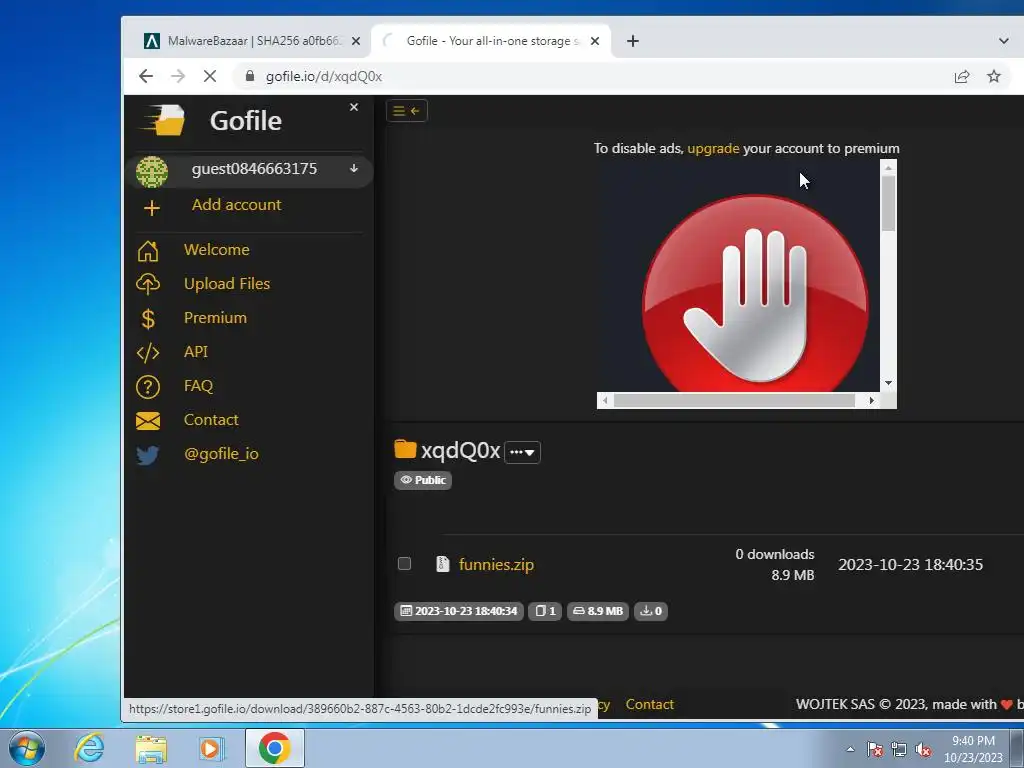
Task: Close the Gofile sidebar with X
Action: (x=354, y=107)
